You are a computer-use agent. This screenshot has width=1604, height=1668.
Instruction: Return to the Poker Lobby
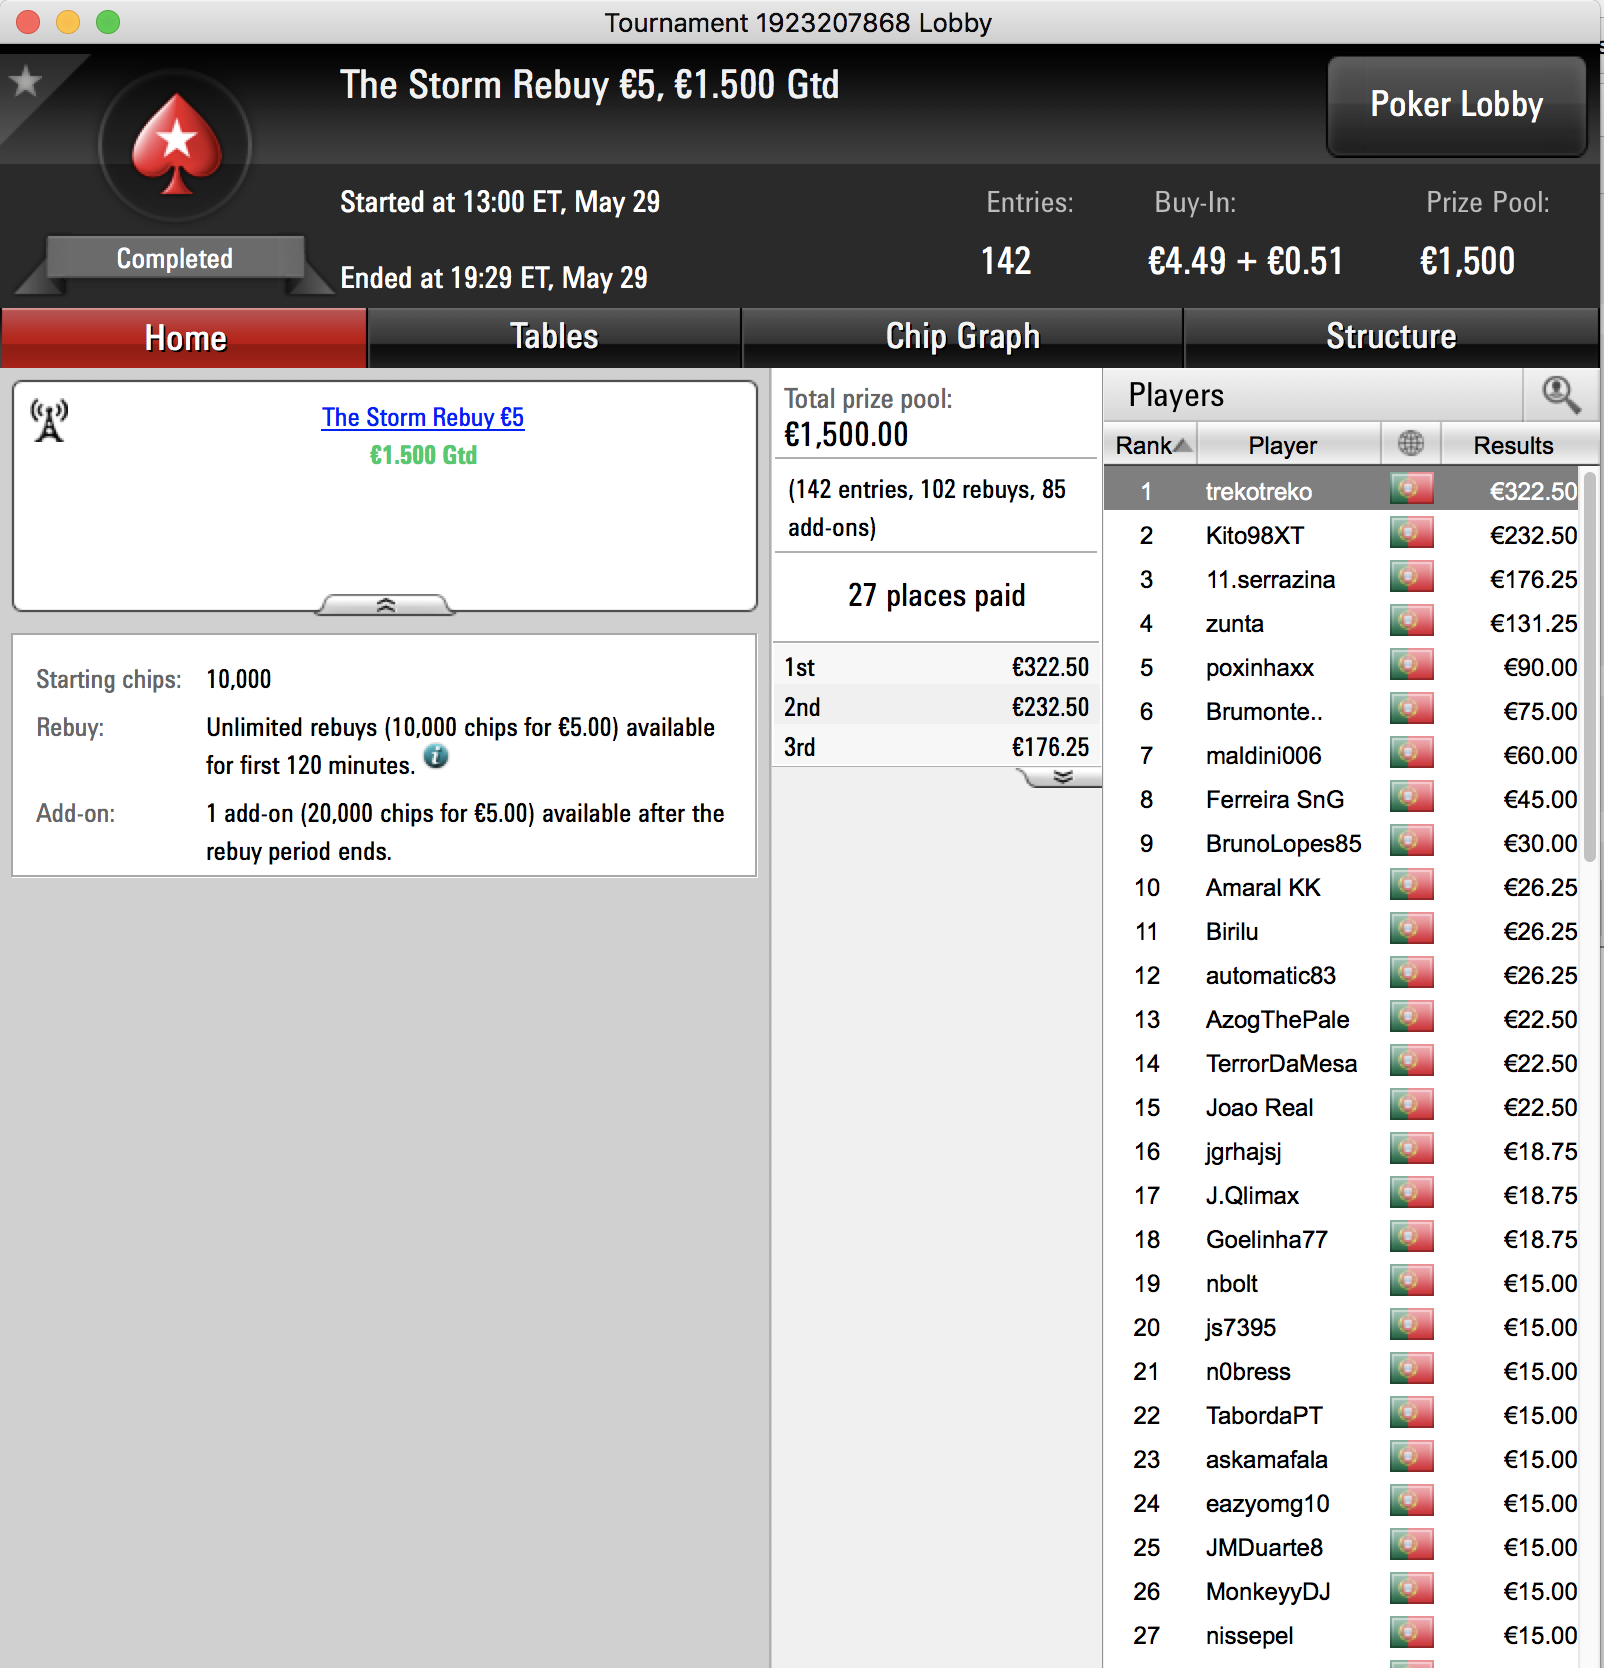tap(1456, 105)
